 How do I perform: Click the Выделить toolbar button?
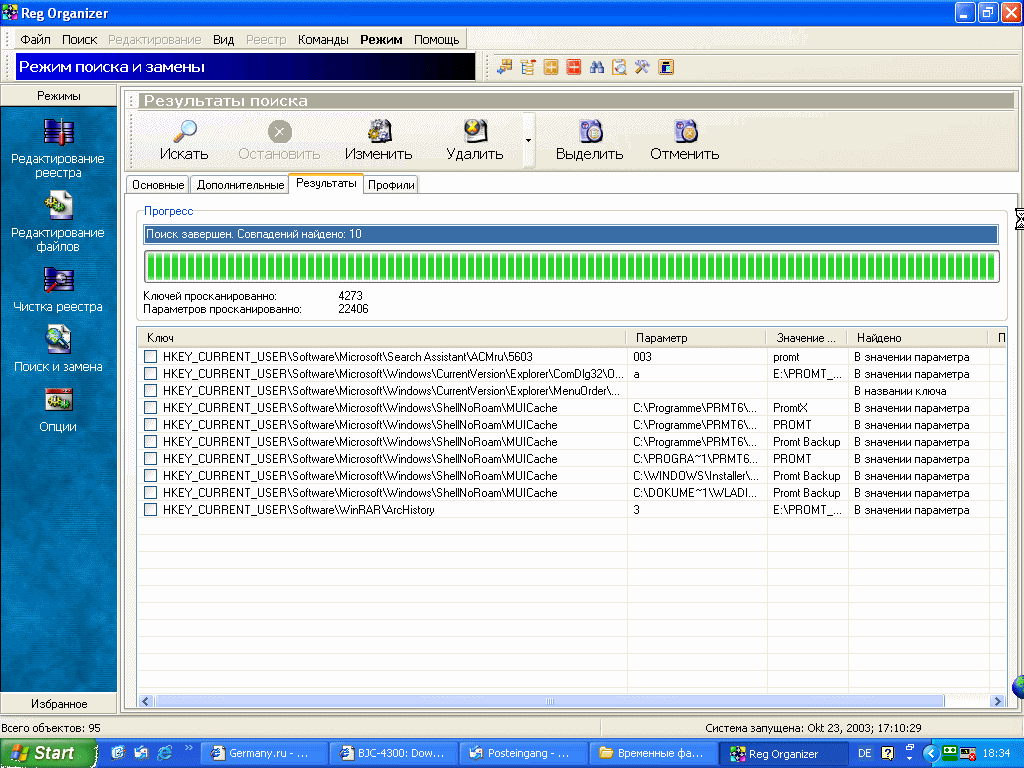590,141
